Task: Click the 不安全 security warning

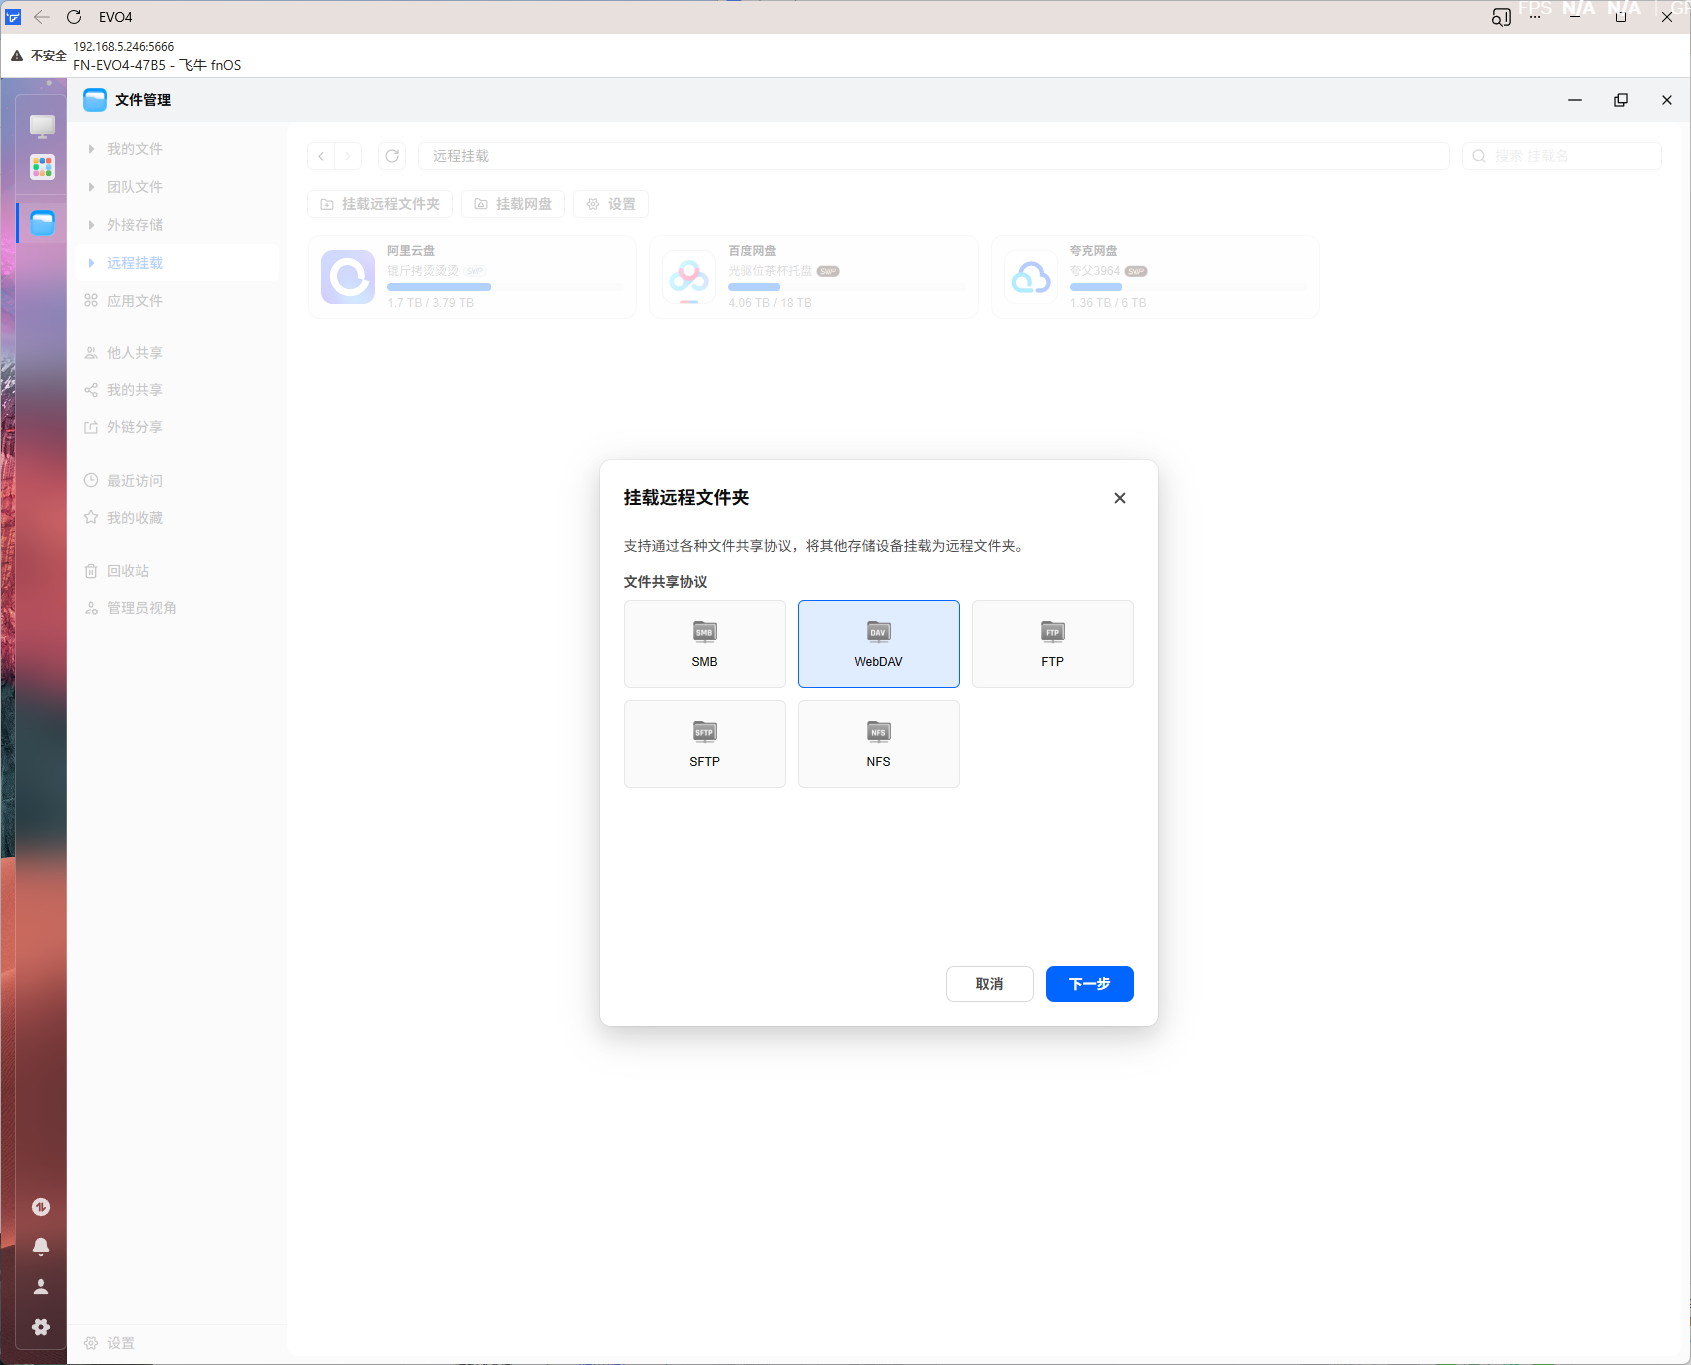Action: [x=39, y=56]
